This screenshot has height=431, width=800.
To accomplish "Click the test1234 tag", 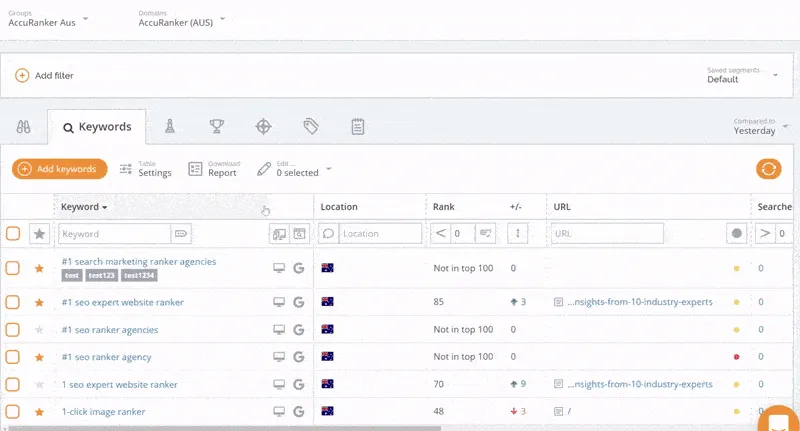I will 139,275.
